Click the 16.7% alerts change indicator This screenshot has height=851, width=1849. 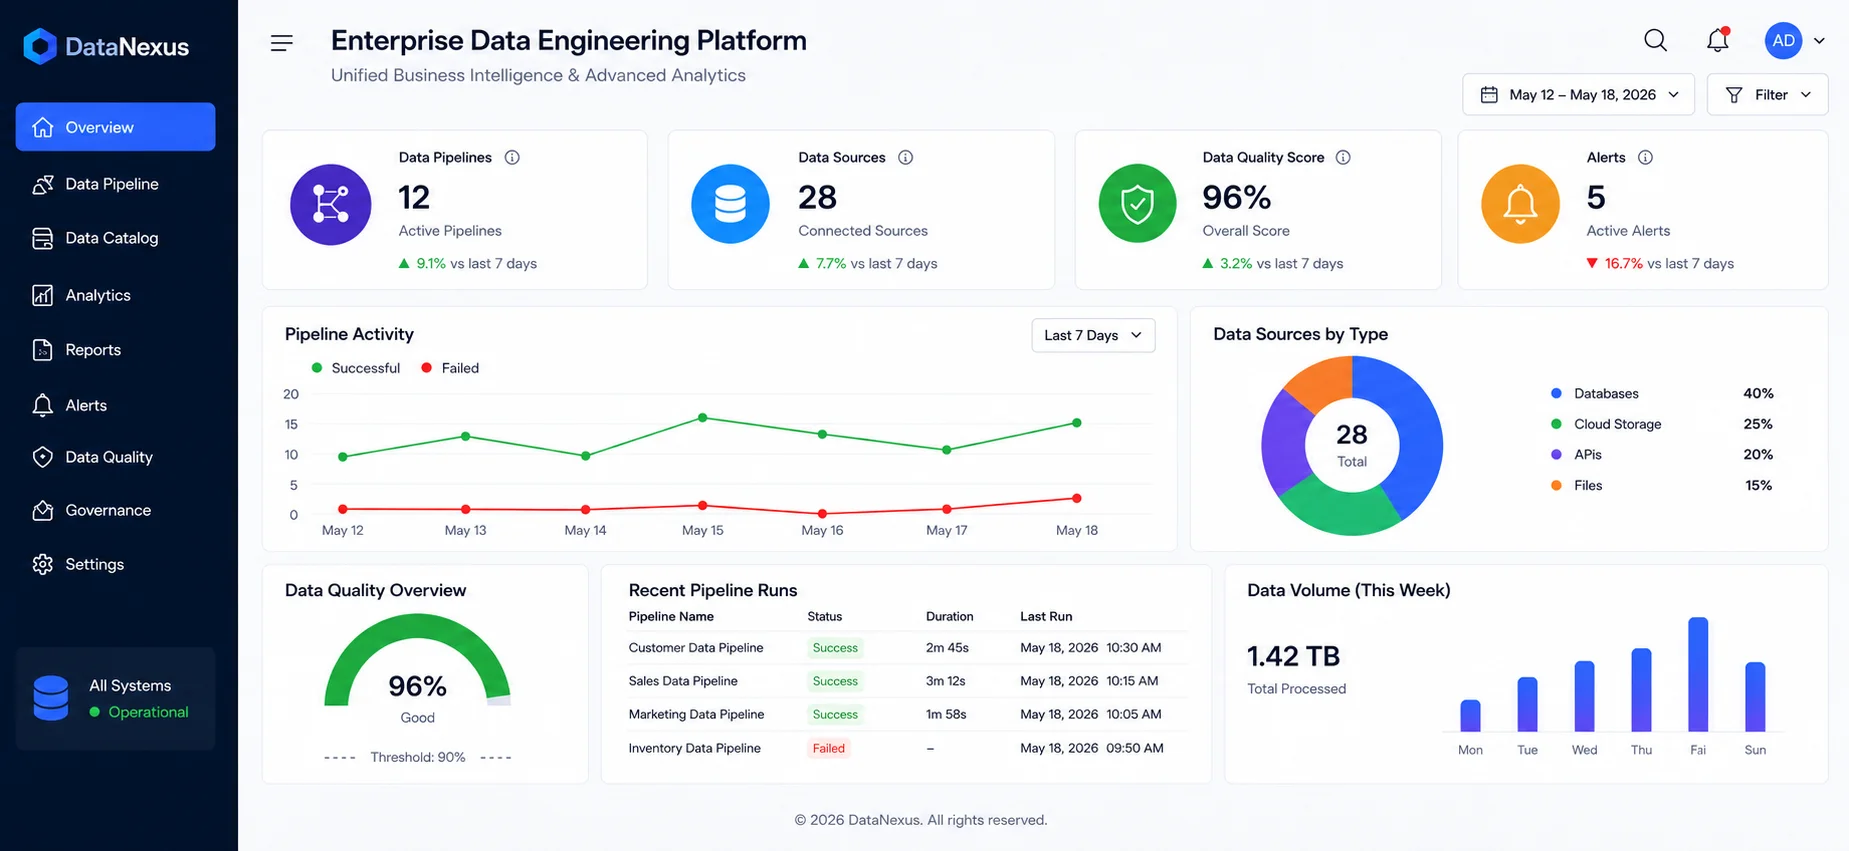point(1615,263)
